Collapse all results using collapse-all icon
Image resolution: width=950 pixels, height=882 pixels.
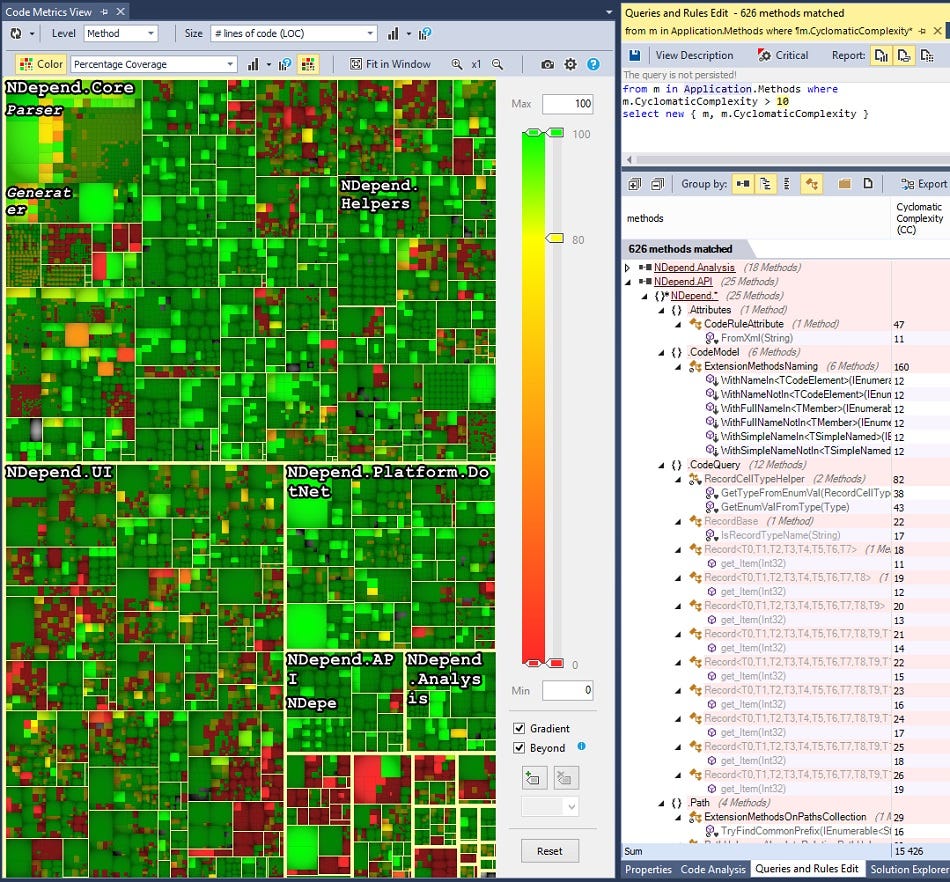click(x=657, y=183)
